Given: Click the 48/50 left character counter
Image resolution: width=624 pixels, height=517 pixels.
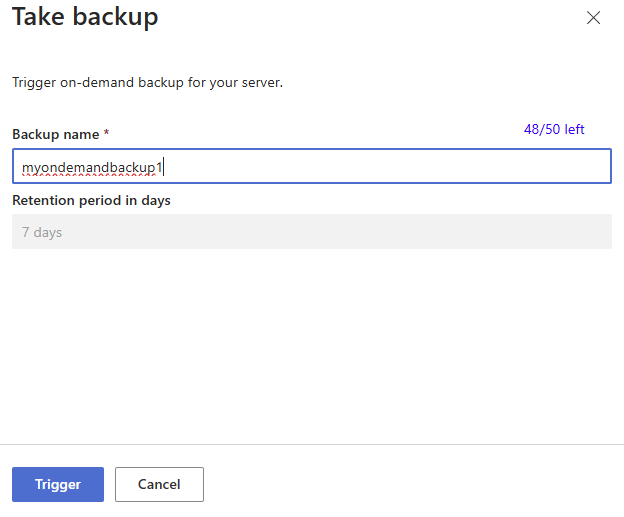Looking at the screenshot, I should 553,130.
